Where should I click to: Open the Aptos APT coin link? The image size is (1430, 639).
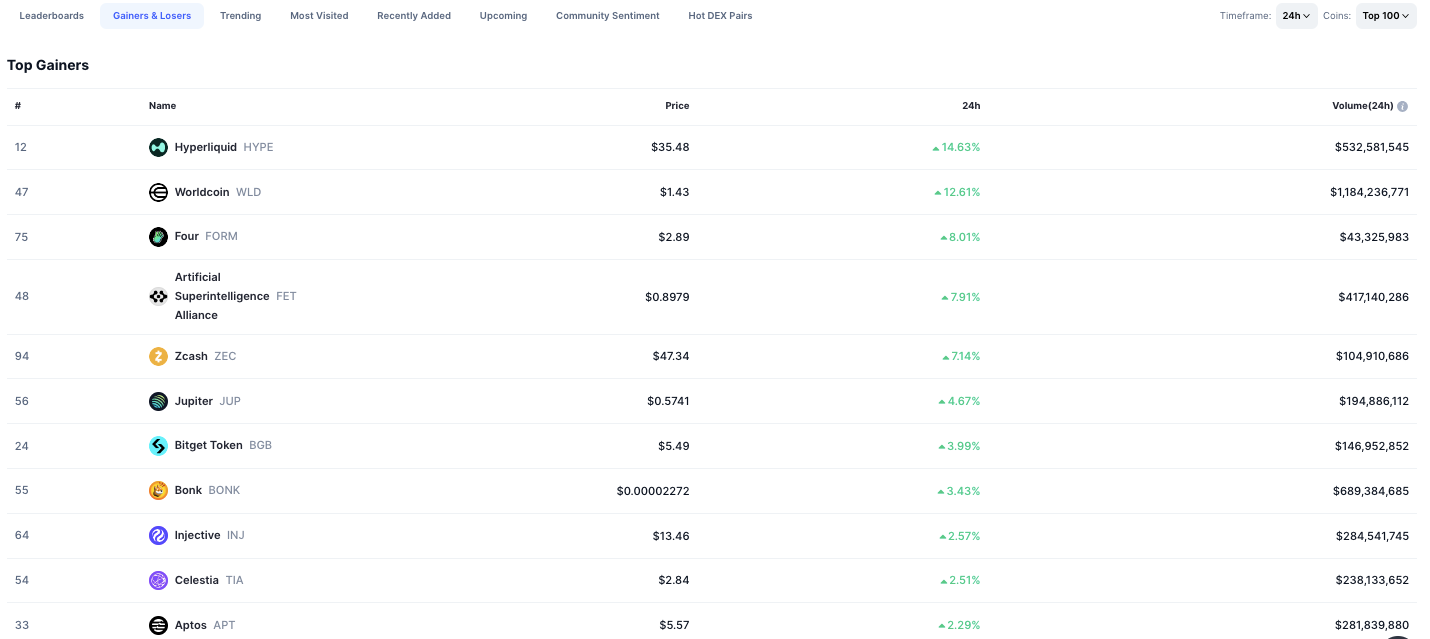192,625
